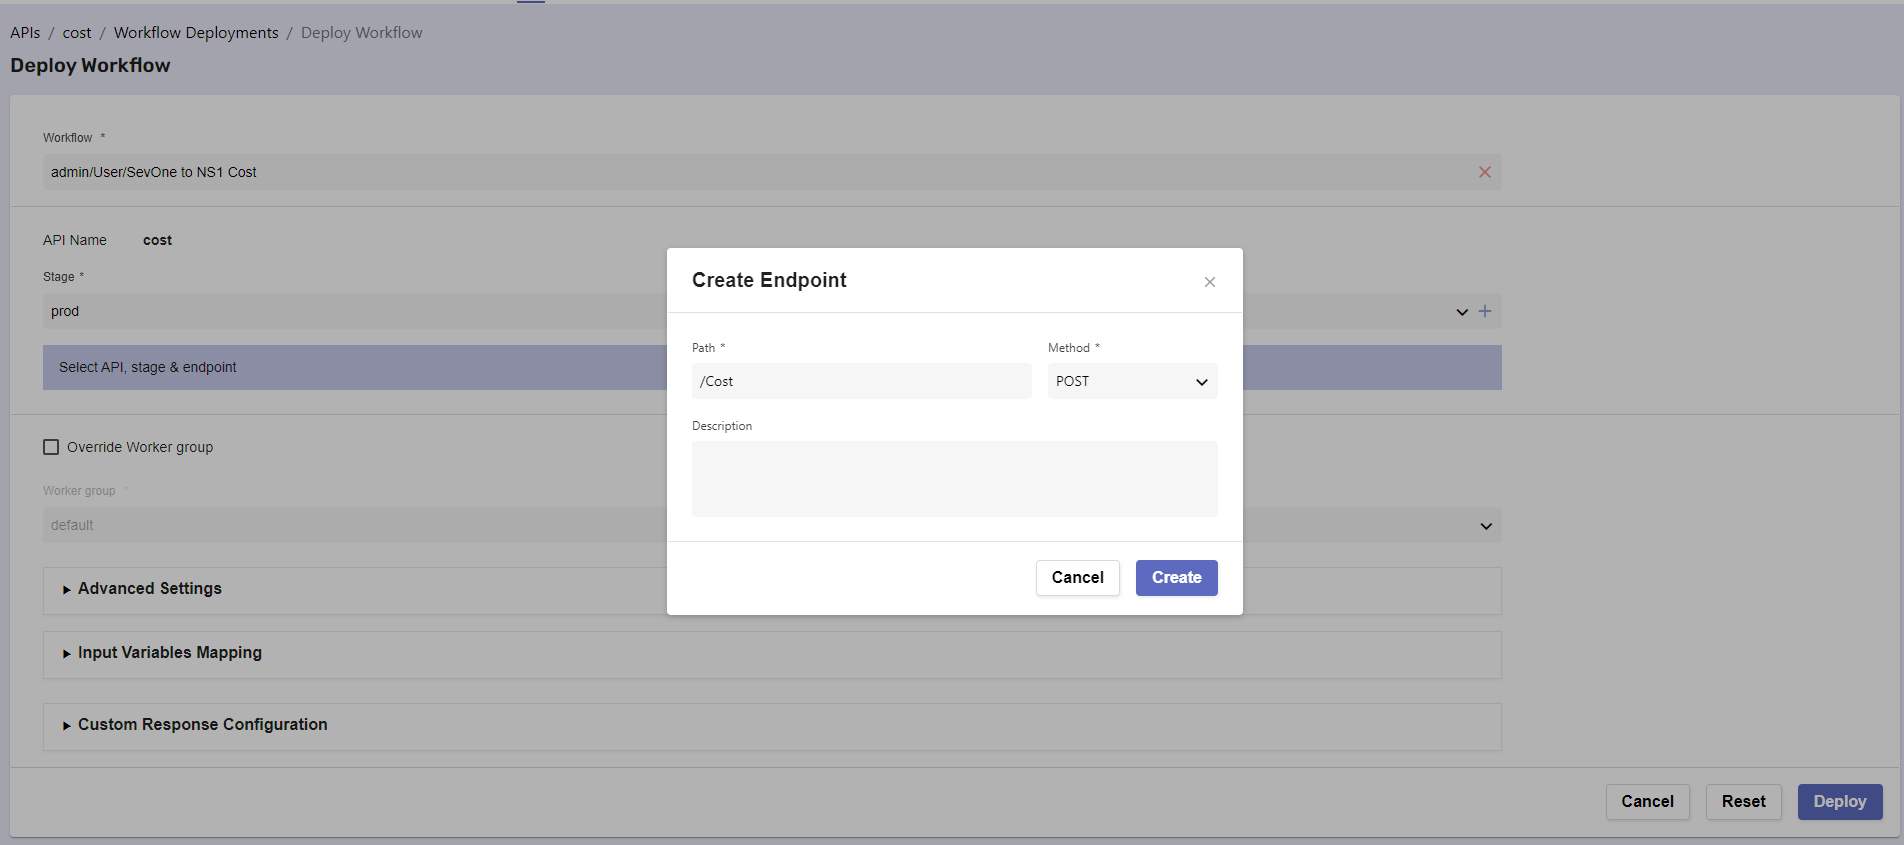
Task: Click the Deploy button
Action: (x=1840, y=802)
